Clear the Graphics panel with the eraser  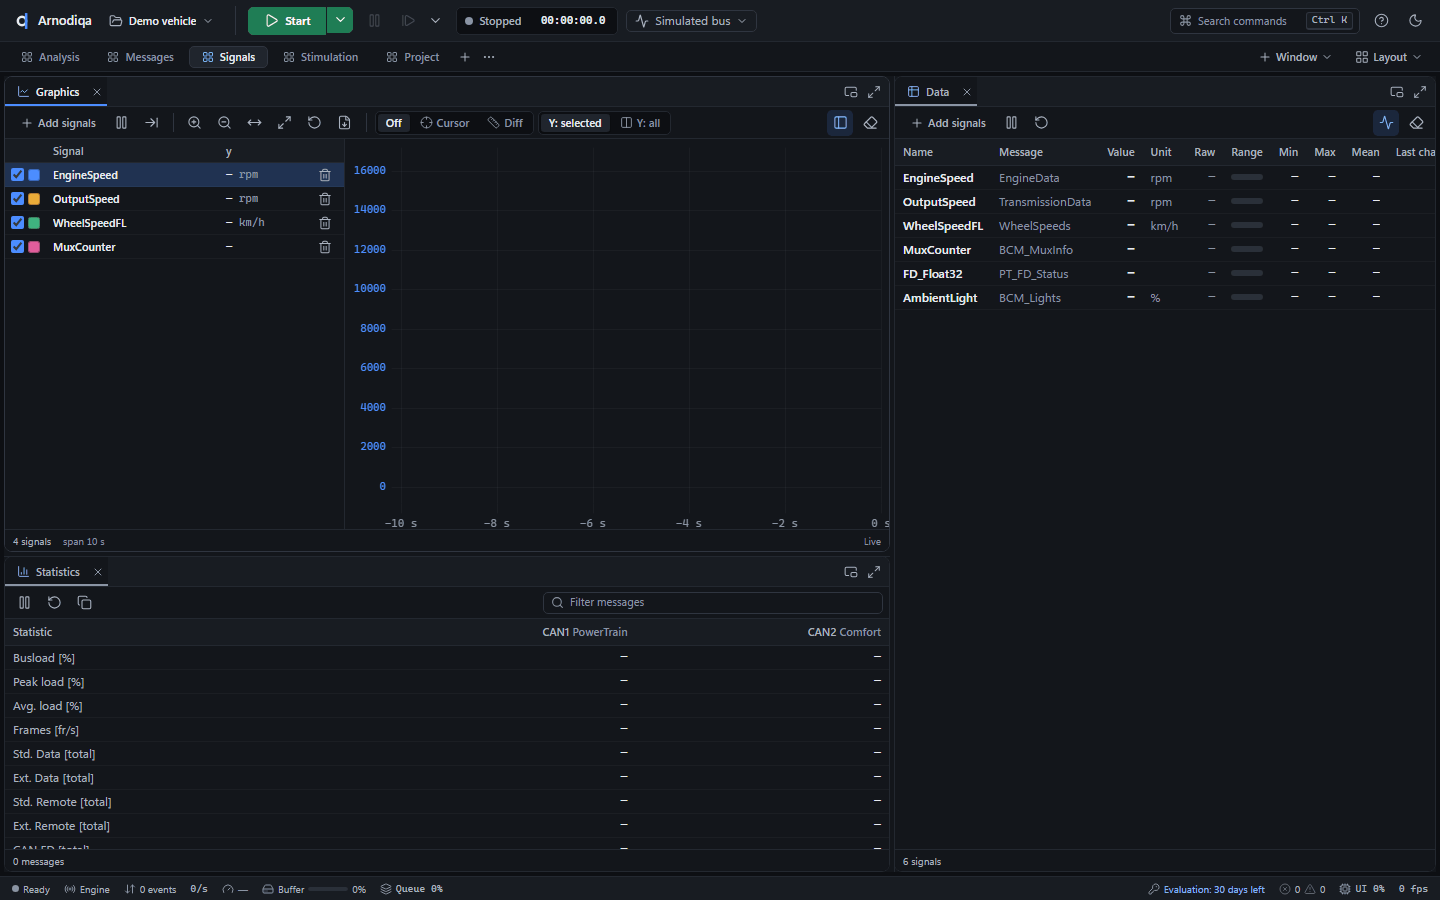pyautogui.click(x=871, y=123)
